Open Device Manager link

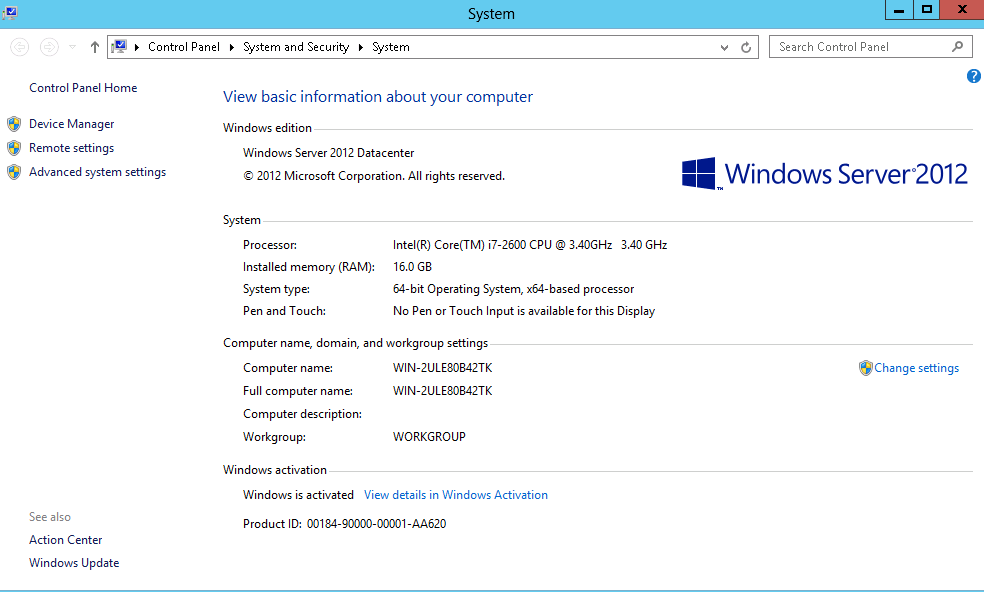click(72, 124)
